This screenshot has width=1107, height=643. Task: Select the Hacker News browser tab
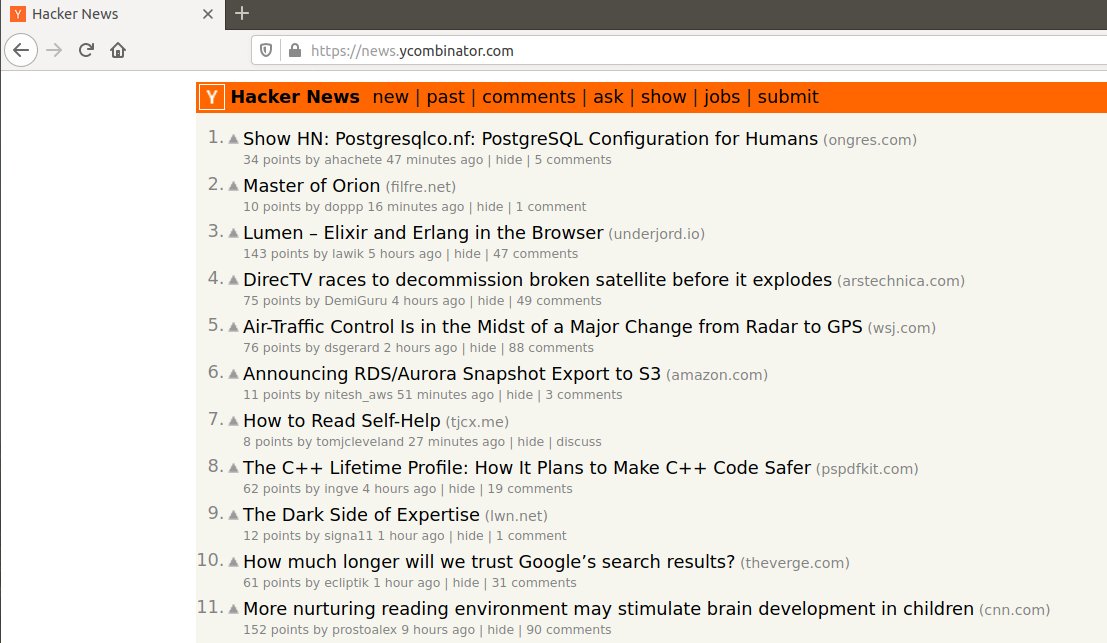(x=113, y=15)
